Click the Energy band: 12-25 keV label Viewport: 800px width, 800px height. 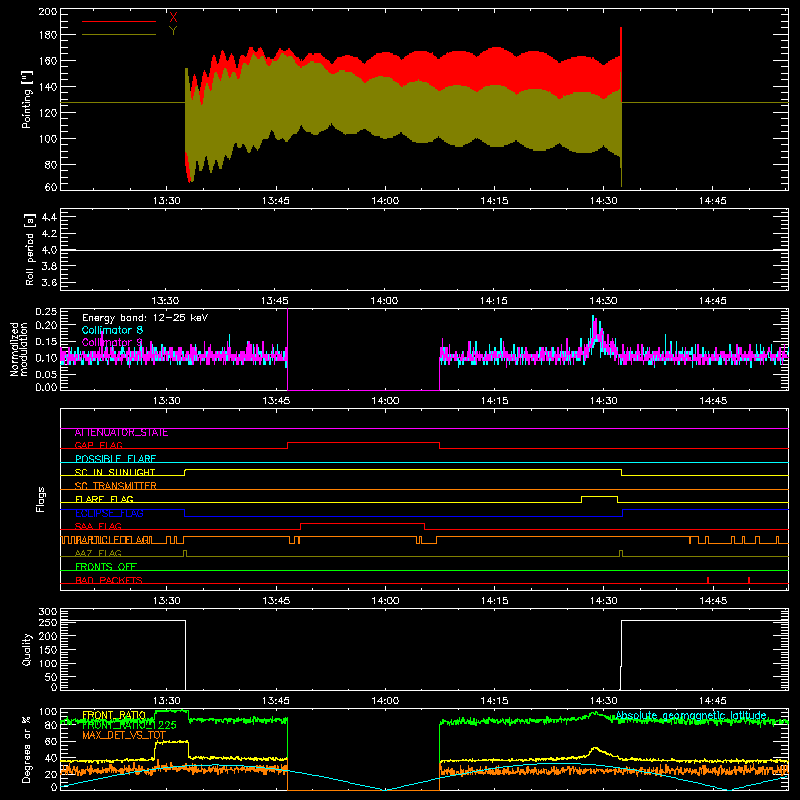click(x=145, y=318)
